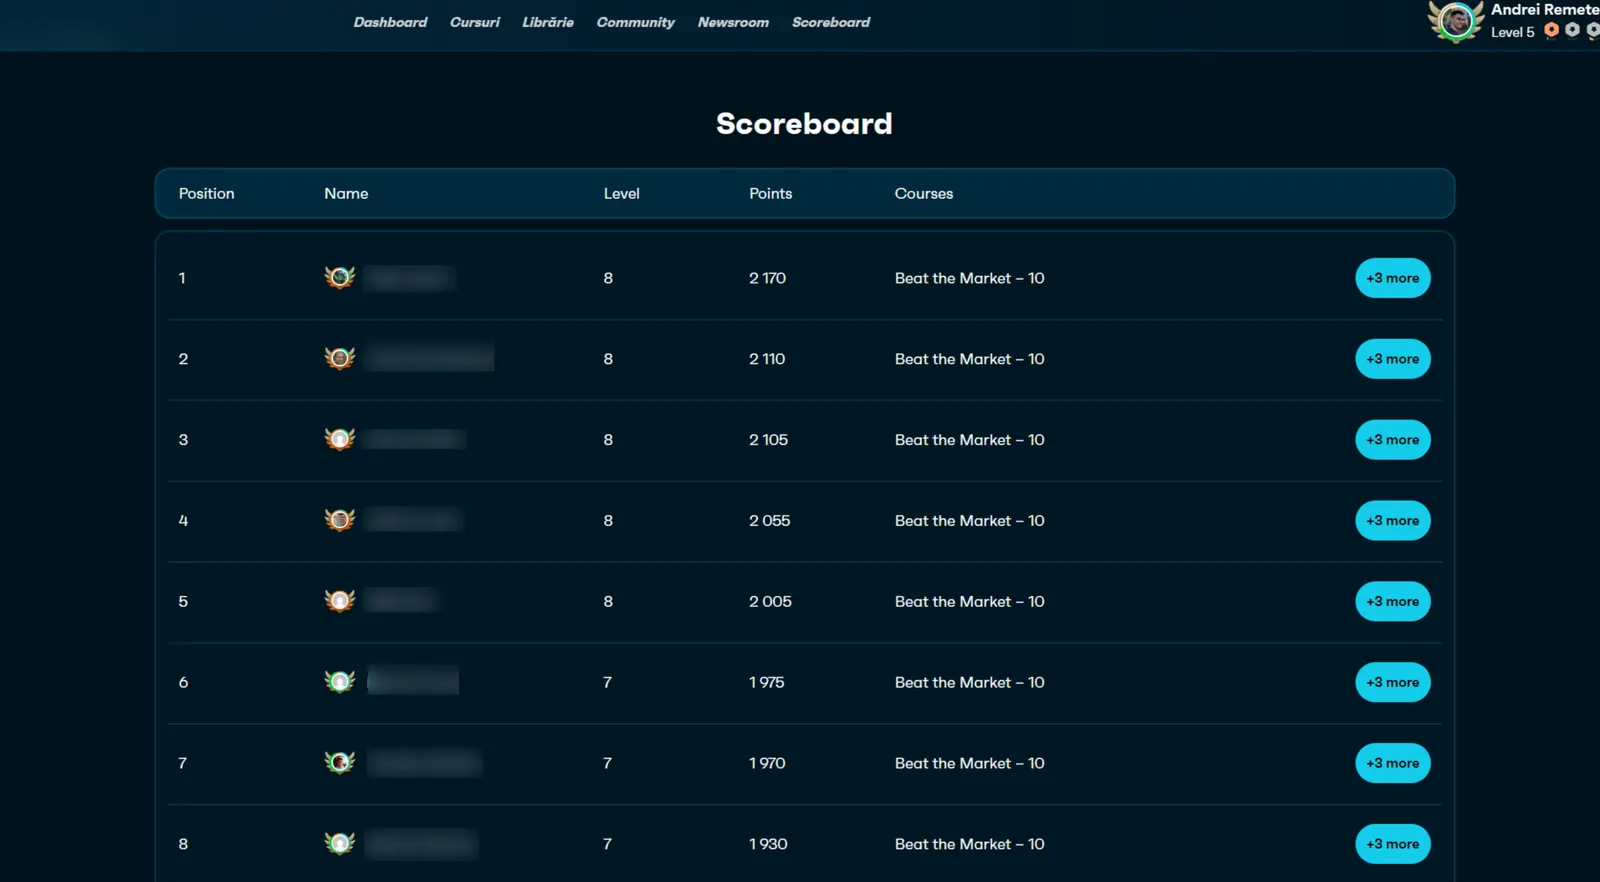
Task: Select the avatar badge in the position 8 row
Action: tap(340, 844)
